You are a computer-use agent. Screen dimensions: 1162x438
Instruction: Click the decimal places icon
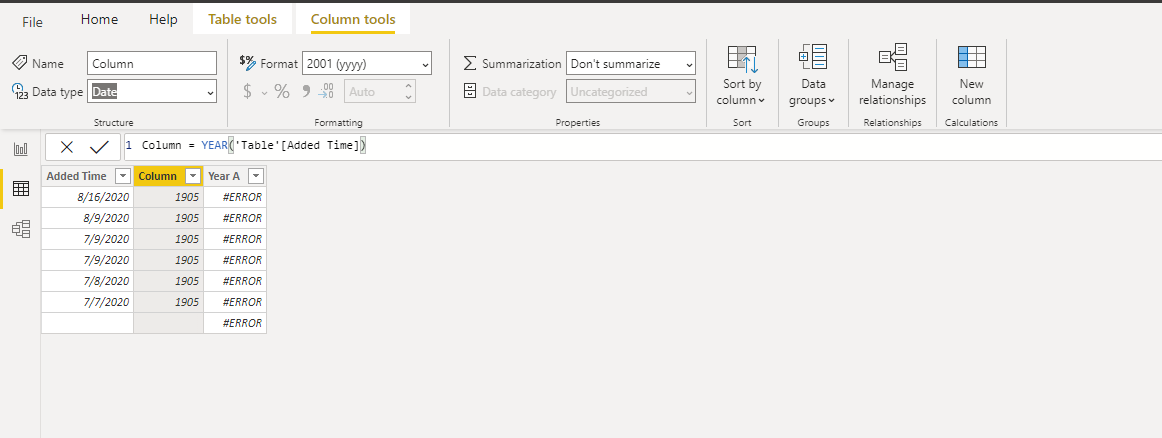coord(326,92)
